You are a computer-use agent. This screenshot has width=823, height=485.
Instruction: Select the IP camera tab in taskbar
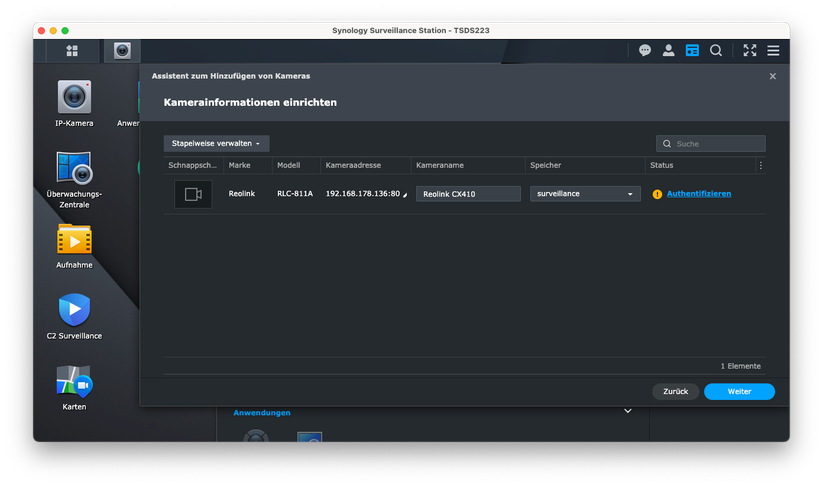pyautogui.click(x=122, y=51)
